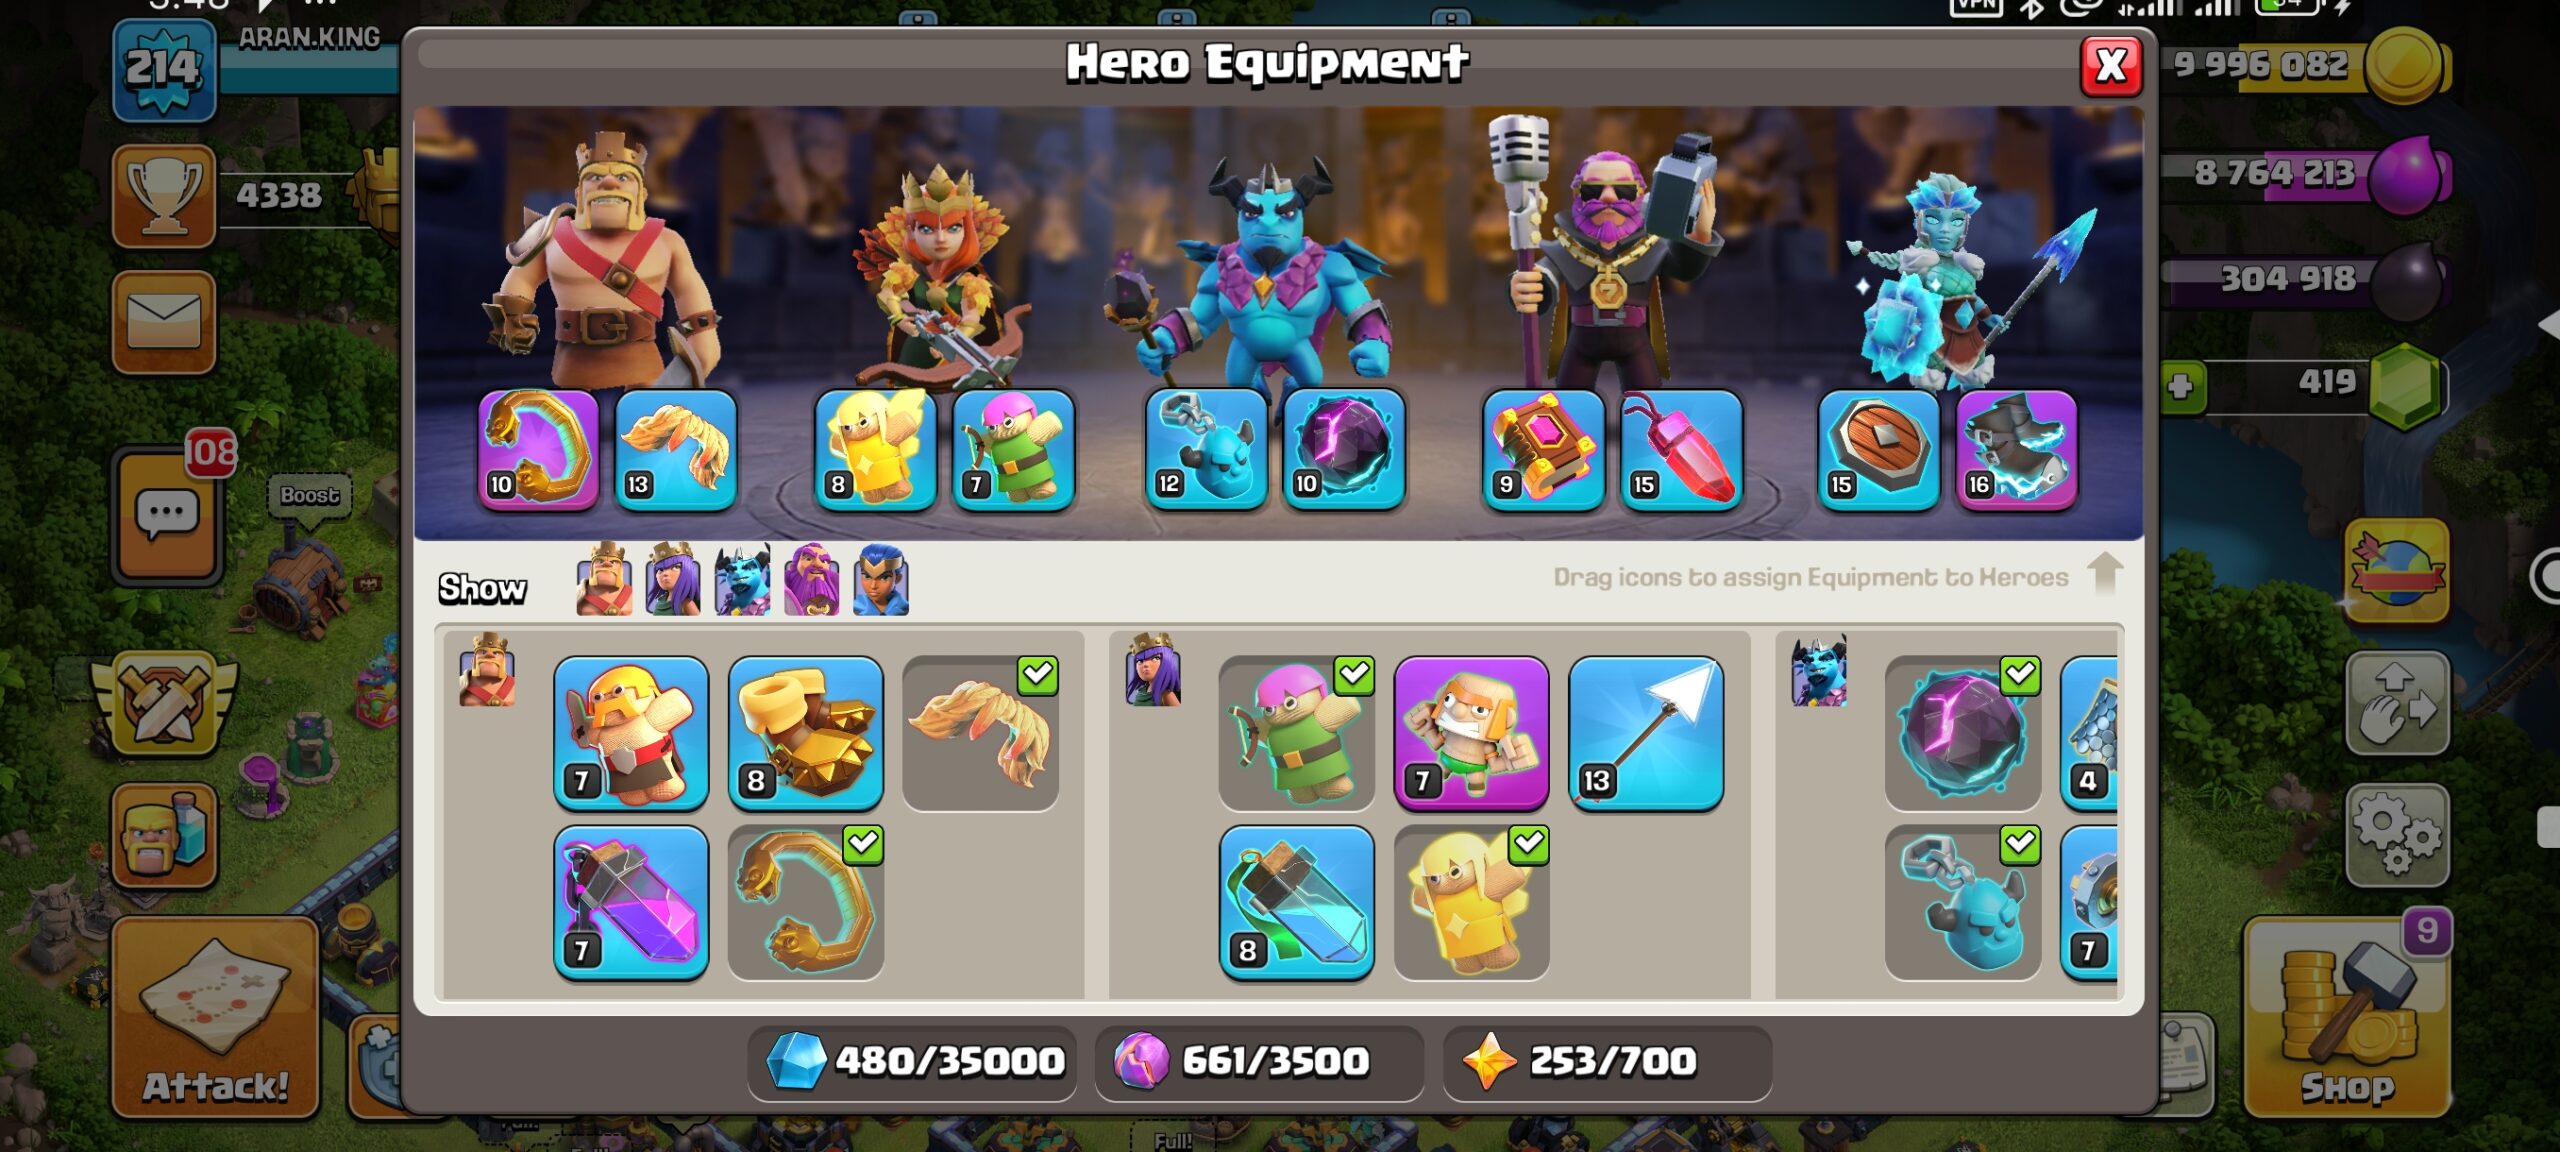This screenshot has width=2560, height=1152.
Task: Open the Shop button
Action: [2346, 1015]
